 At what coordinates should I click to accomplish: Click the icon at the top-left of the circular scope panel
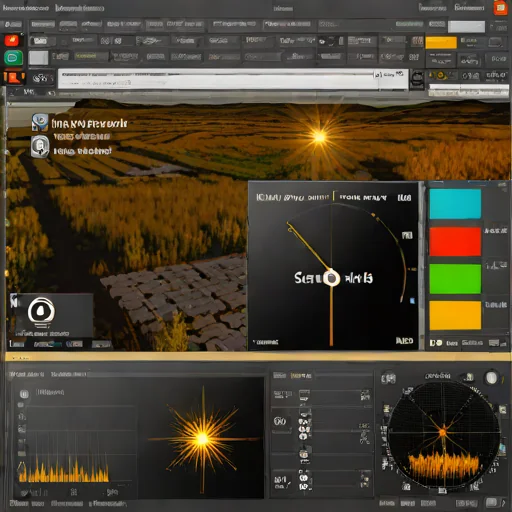388,379
